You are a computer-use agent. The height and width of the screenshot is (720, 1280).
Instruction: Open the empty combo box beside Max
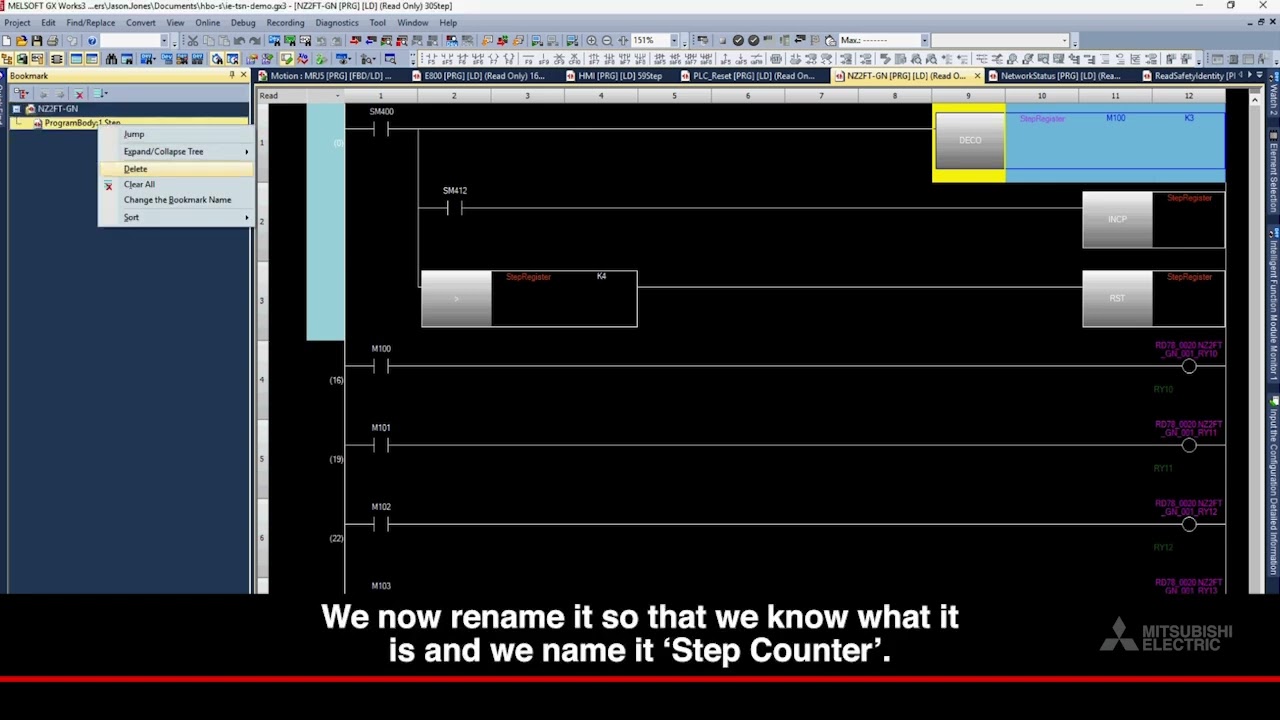click(x=1001, y=41)
